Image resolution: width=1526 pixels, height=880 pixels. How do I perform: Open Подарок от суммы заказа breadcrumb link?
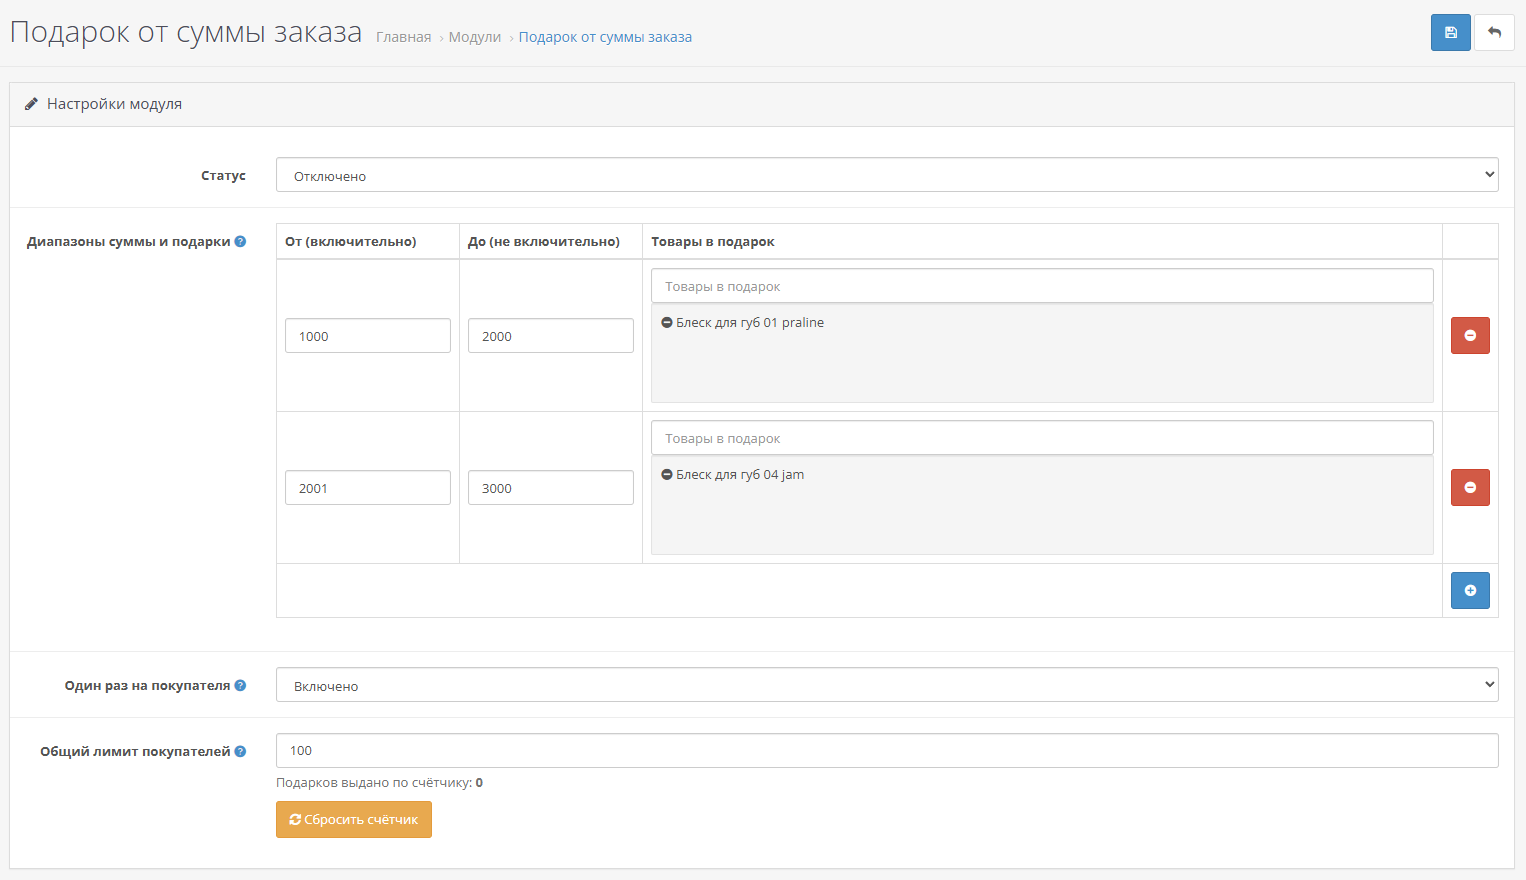(x=605, y=37)
